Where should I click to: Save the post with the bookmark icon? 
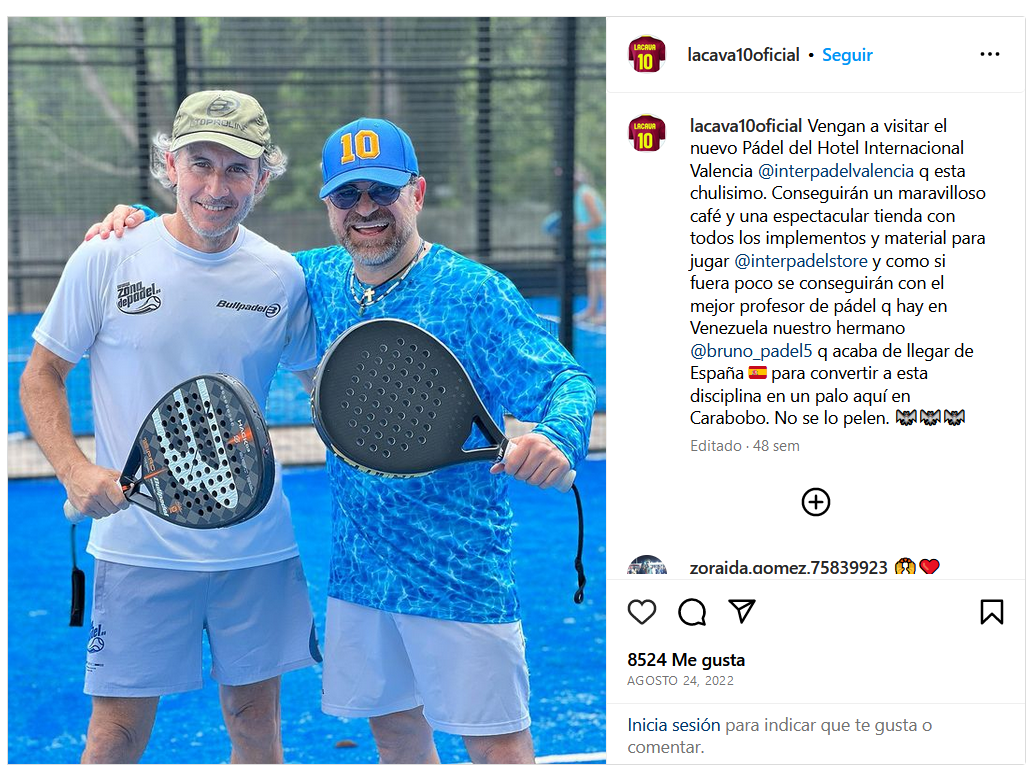point(992,612)
